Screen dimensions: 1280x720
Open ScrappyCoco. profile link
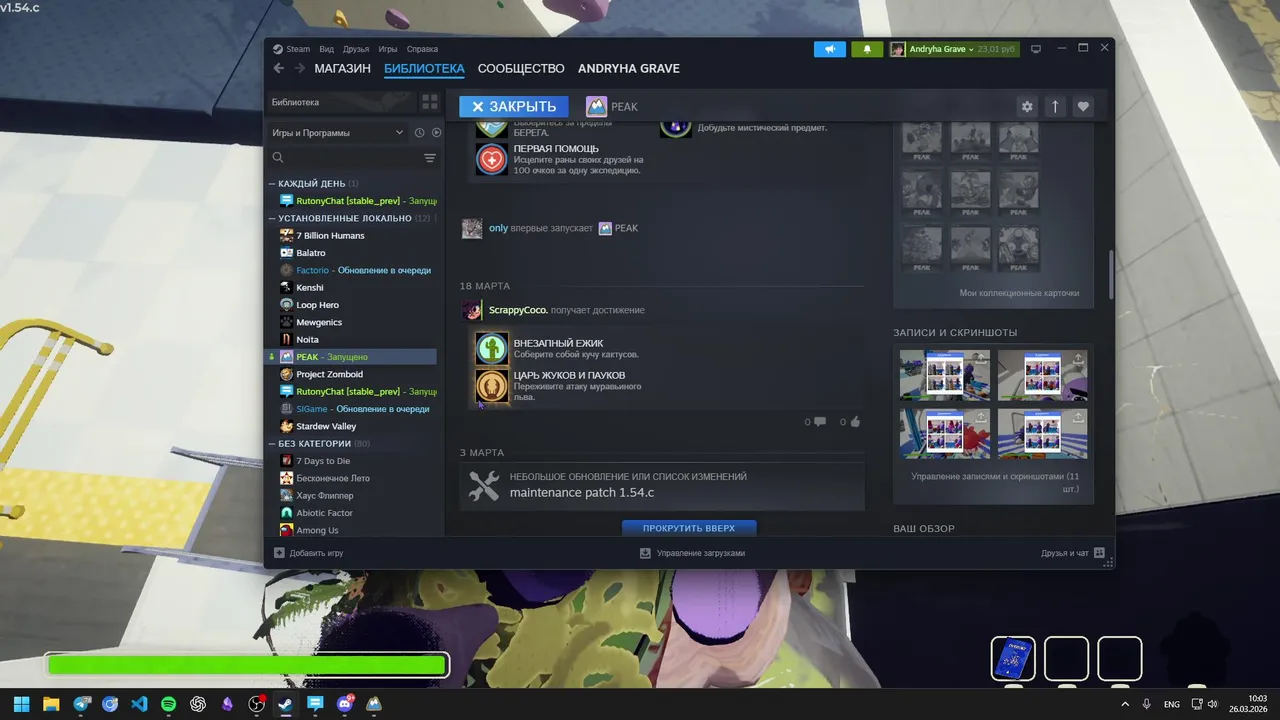pyautogui.click(x=518, y=310)
